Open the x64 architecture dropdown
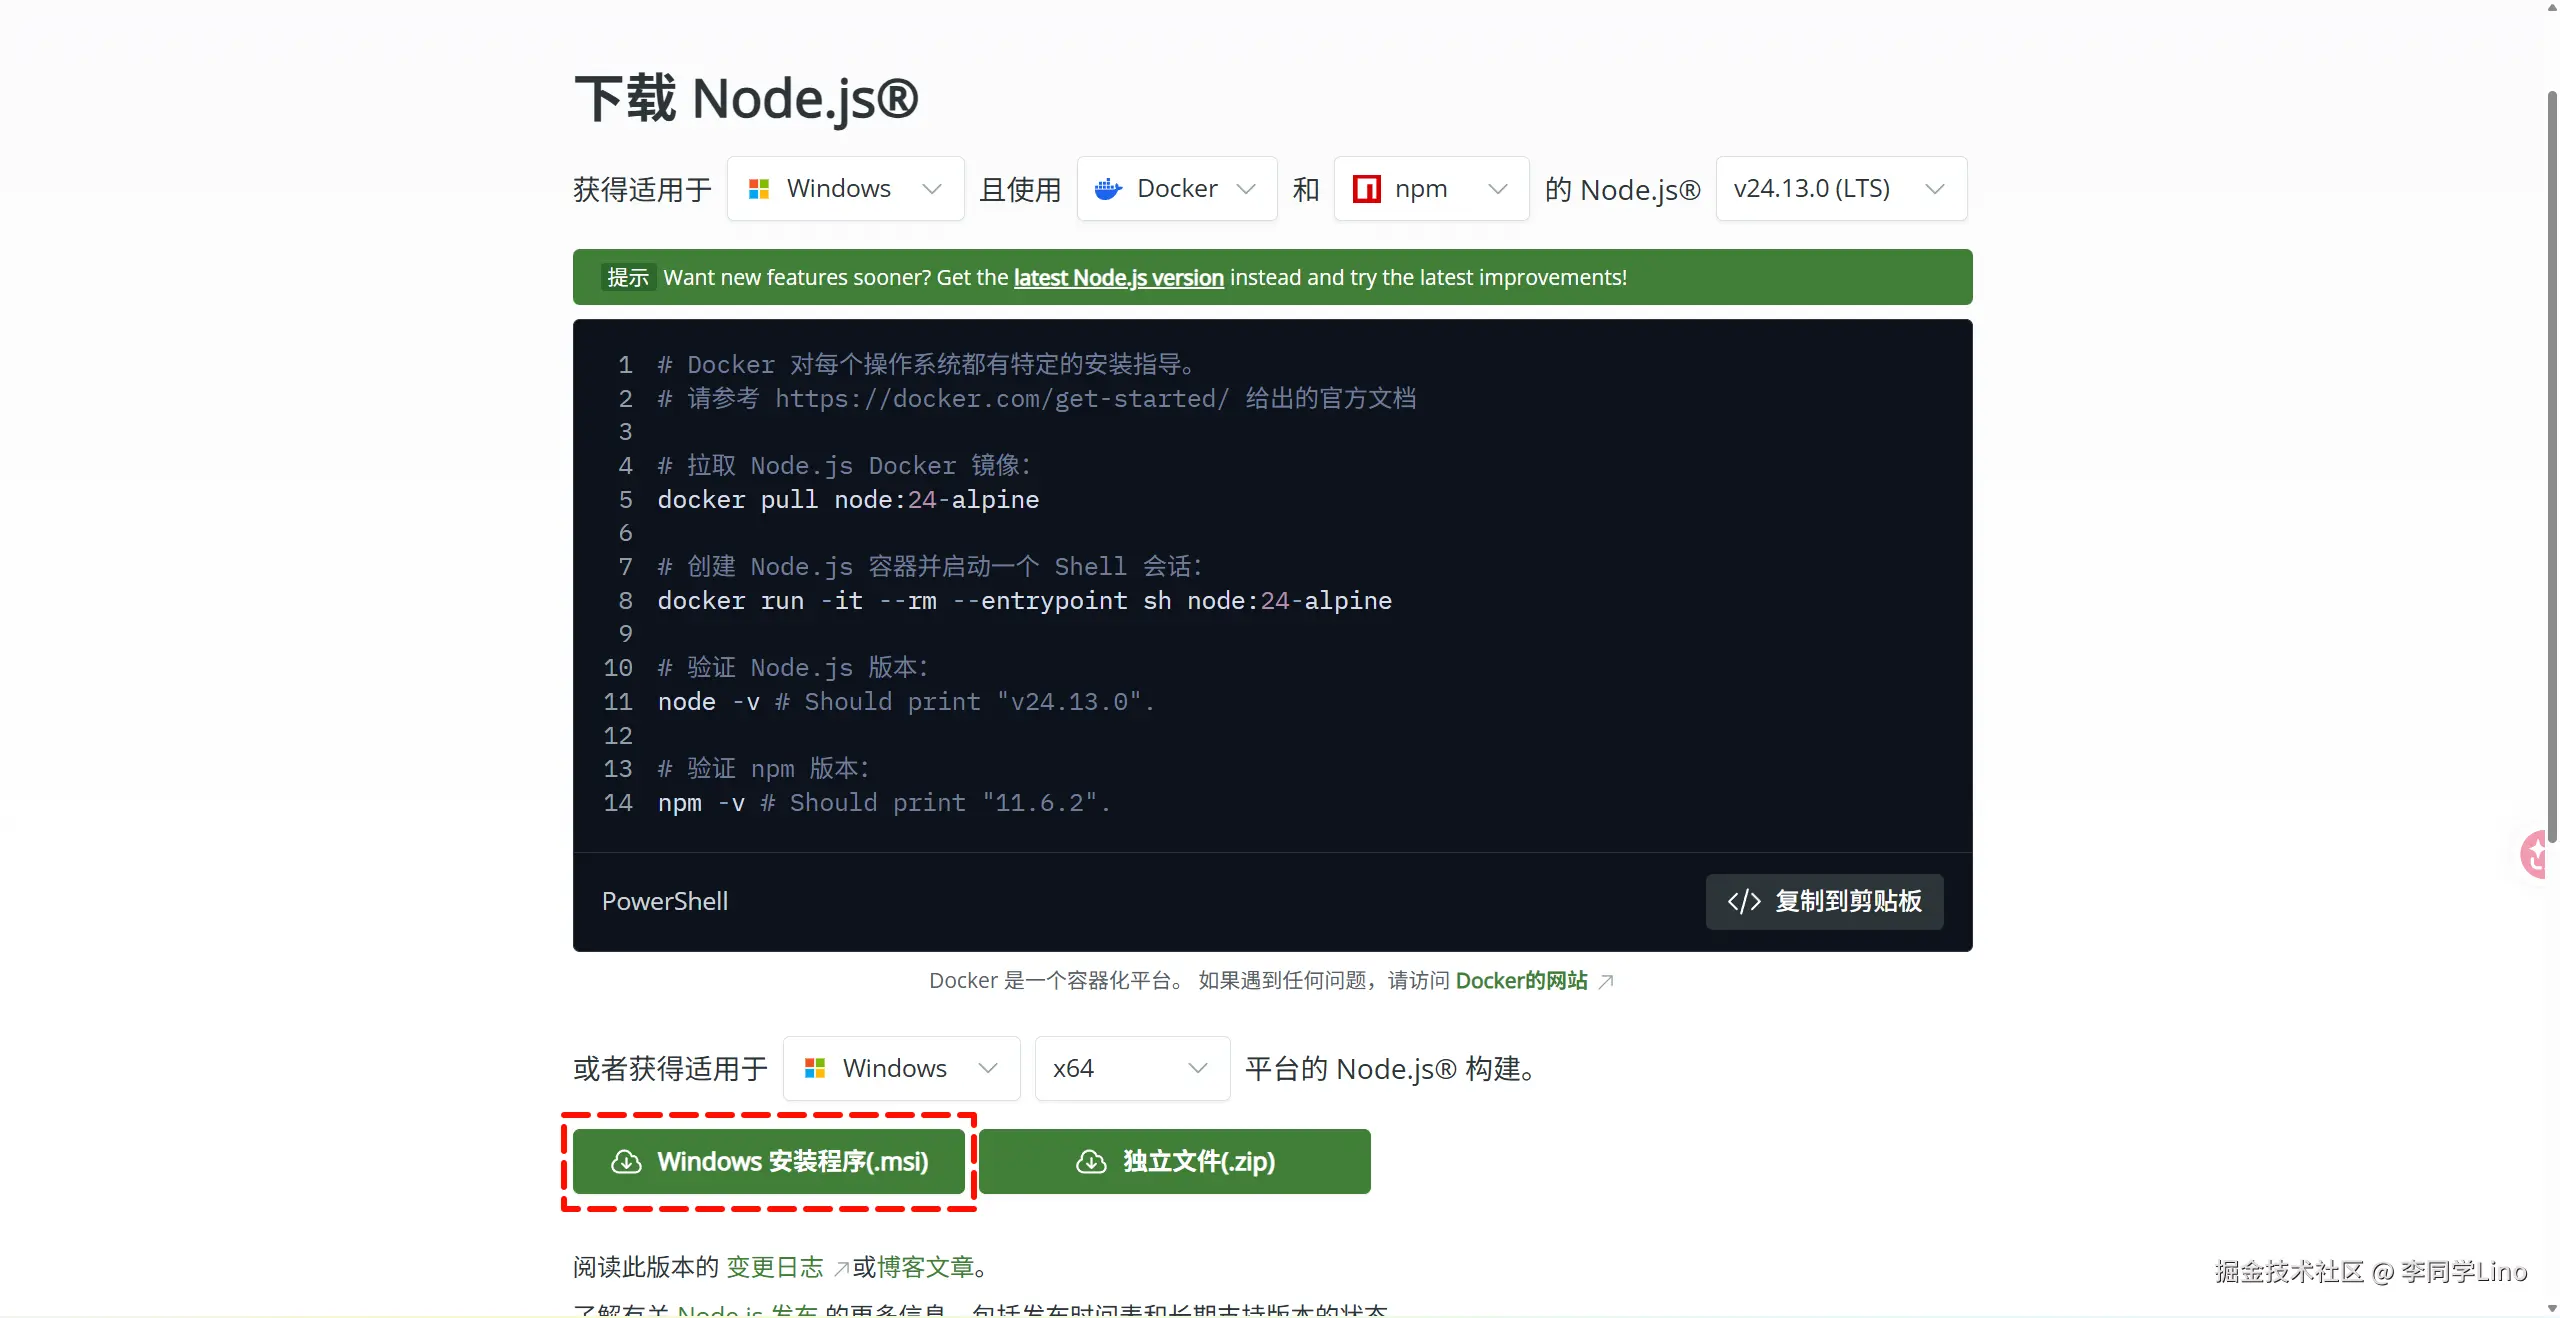The width and height of the screenshot is (2560, 1318). click(x=1131, y=1068)
